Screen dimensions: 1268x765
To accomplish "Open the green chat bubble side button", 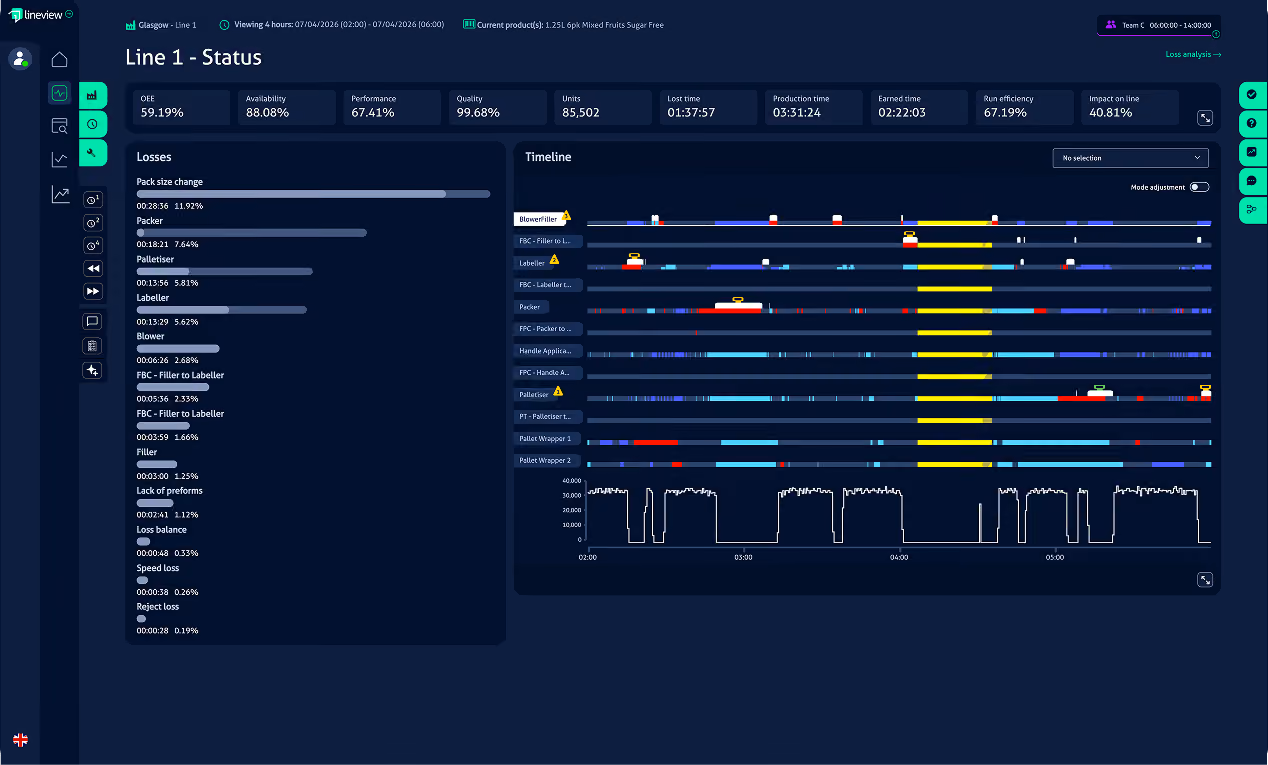I will [1253, 181].
